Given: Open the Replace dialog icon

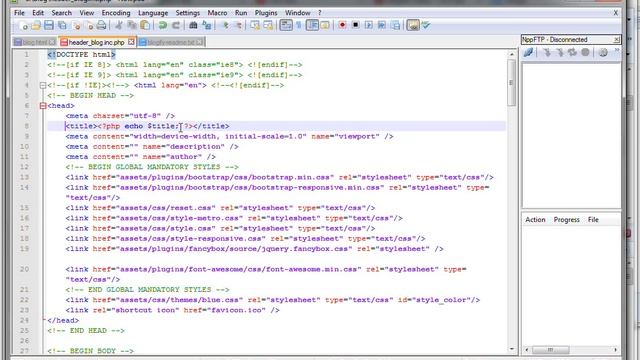Looking at the screenshot, I should (x=207, y=25).
